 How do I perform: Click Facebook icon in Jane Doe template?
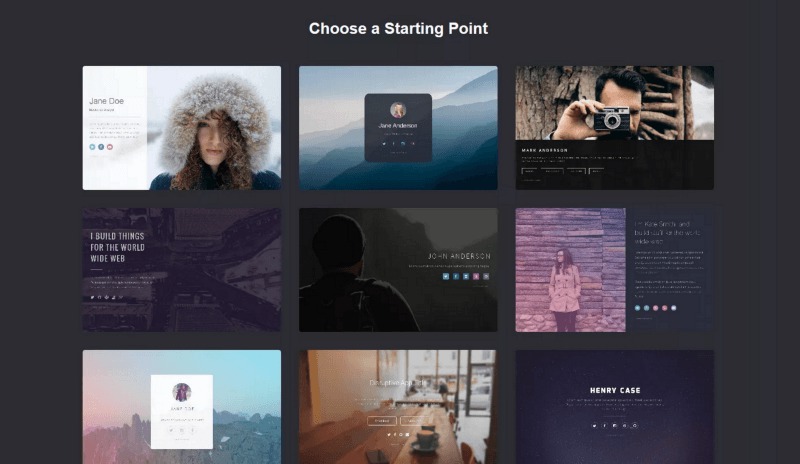pyautogui.click(x=101, y=147)
